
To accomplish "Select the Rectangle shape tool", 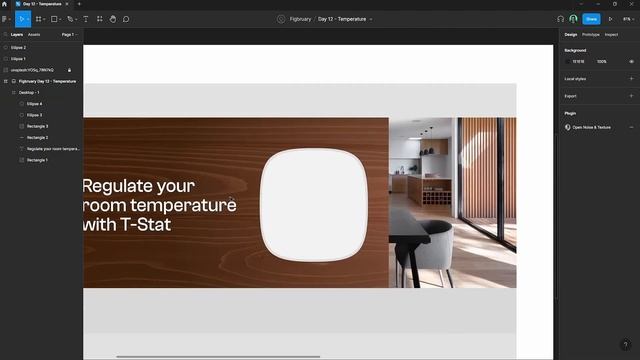I will (x=54, y=19).
